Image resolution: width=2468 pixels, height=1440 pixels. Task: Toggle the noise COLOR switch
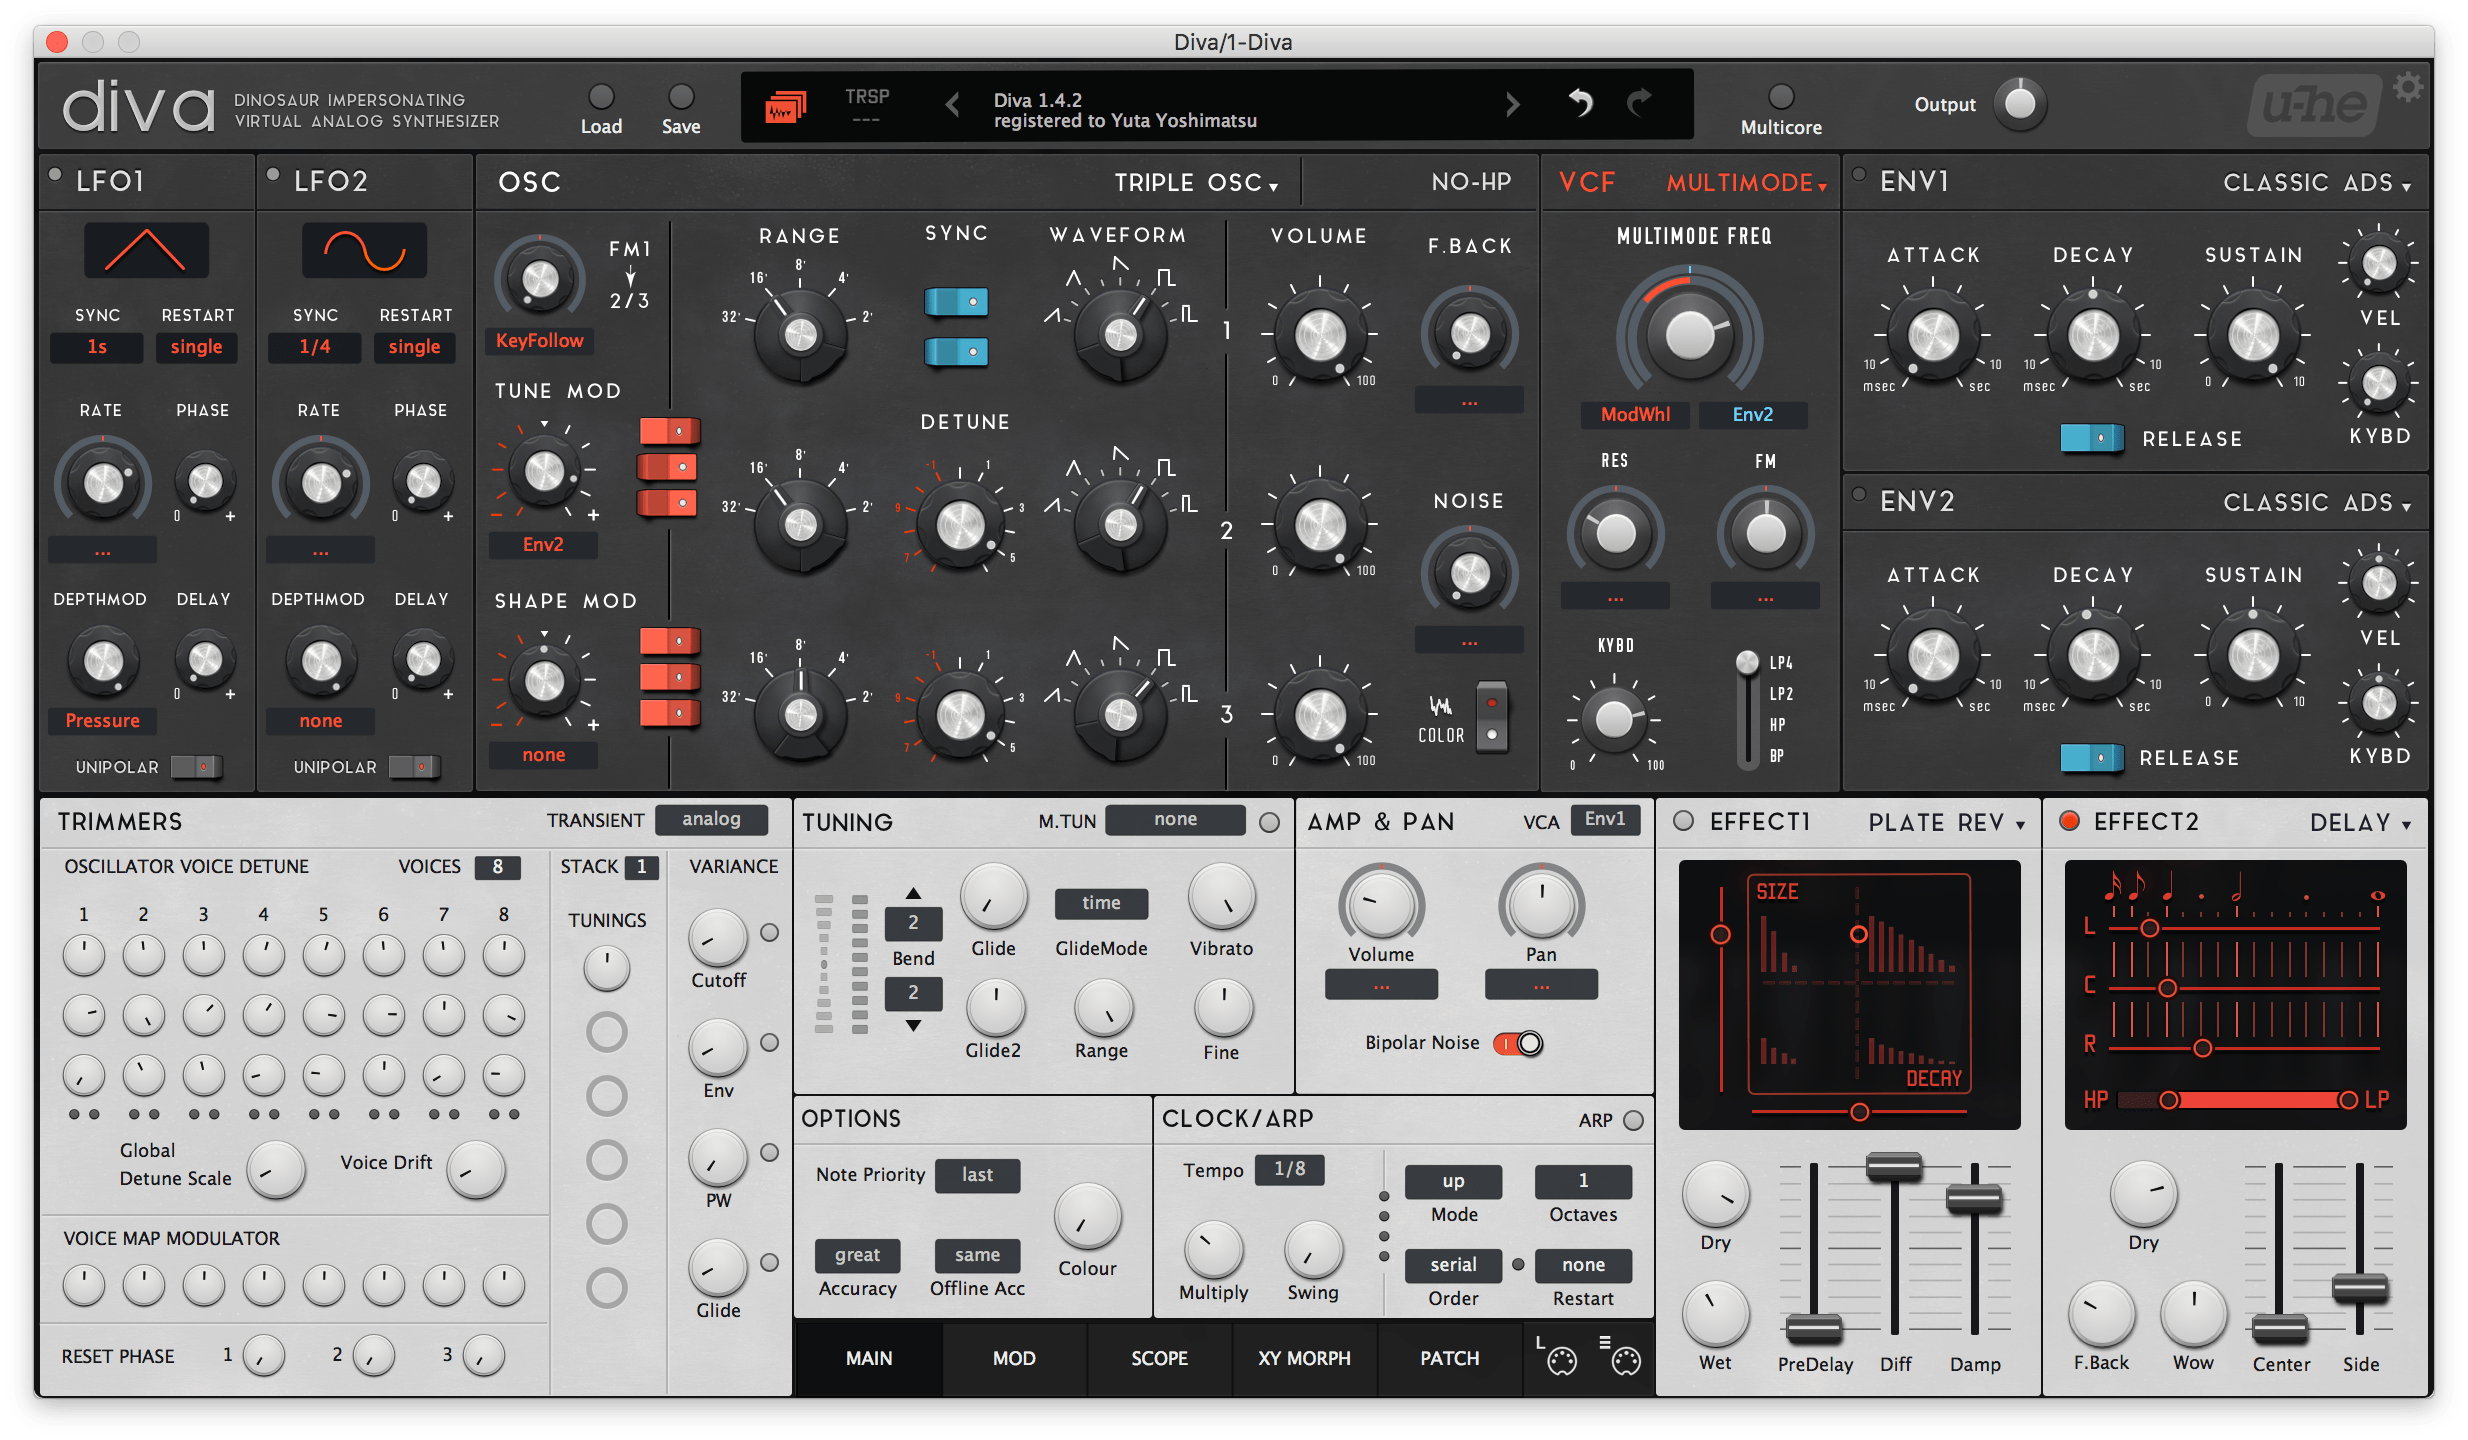[x=1491, y=718]
